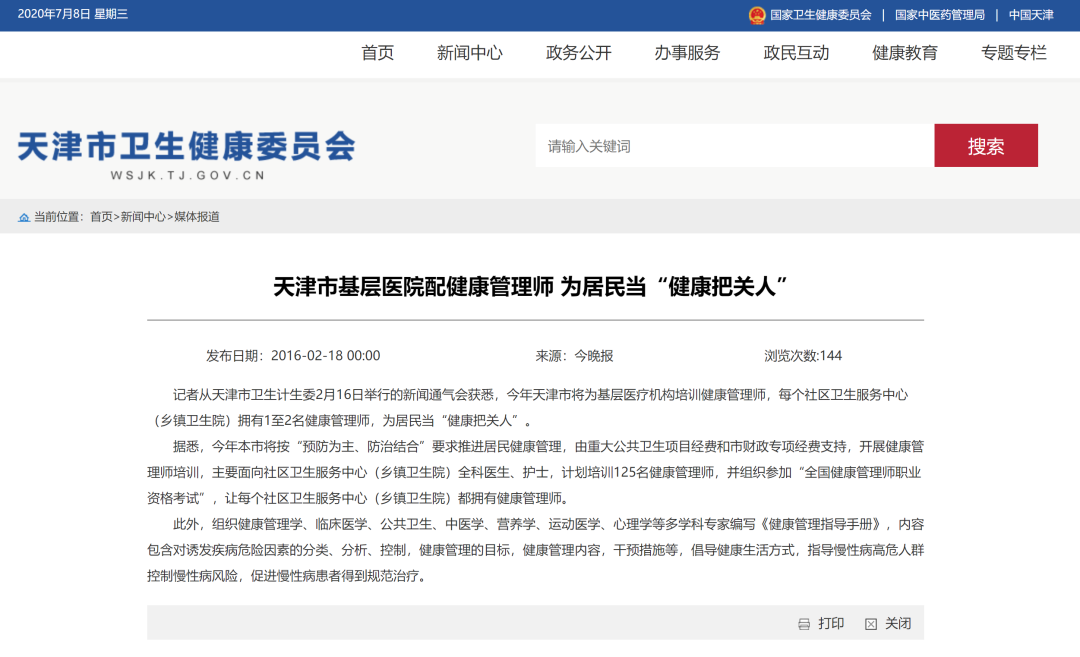
Task: Click the red 搜索 search button
Action: 986,145
